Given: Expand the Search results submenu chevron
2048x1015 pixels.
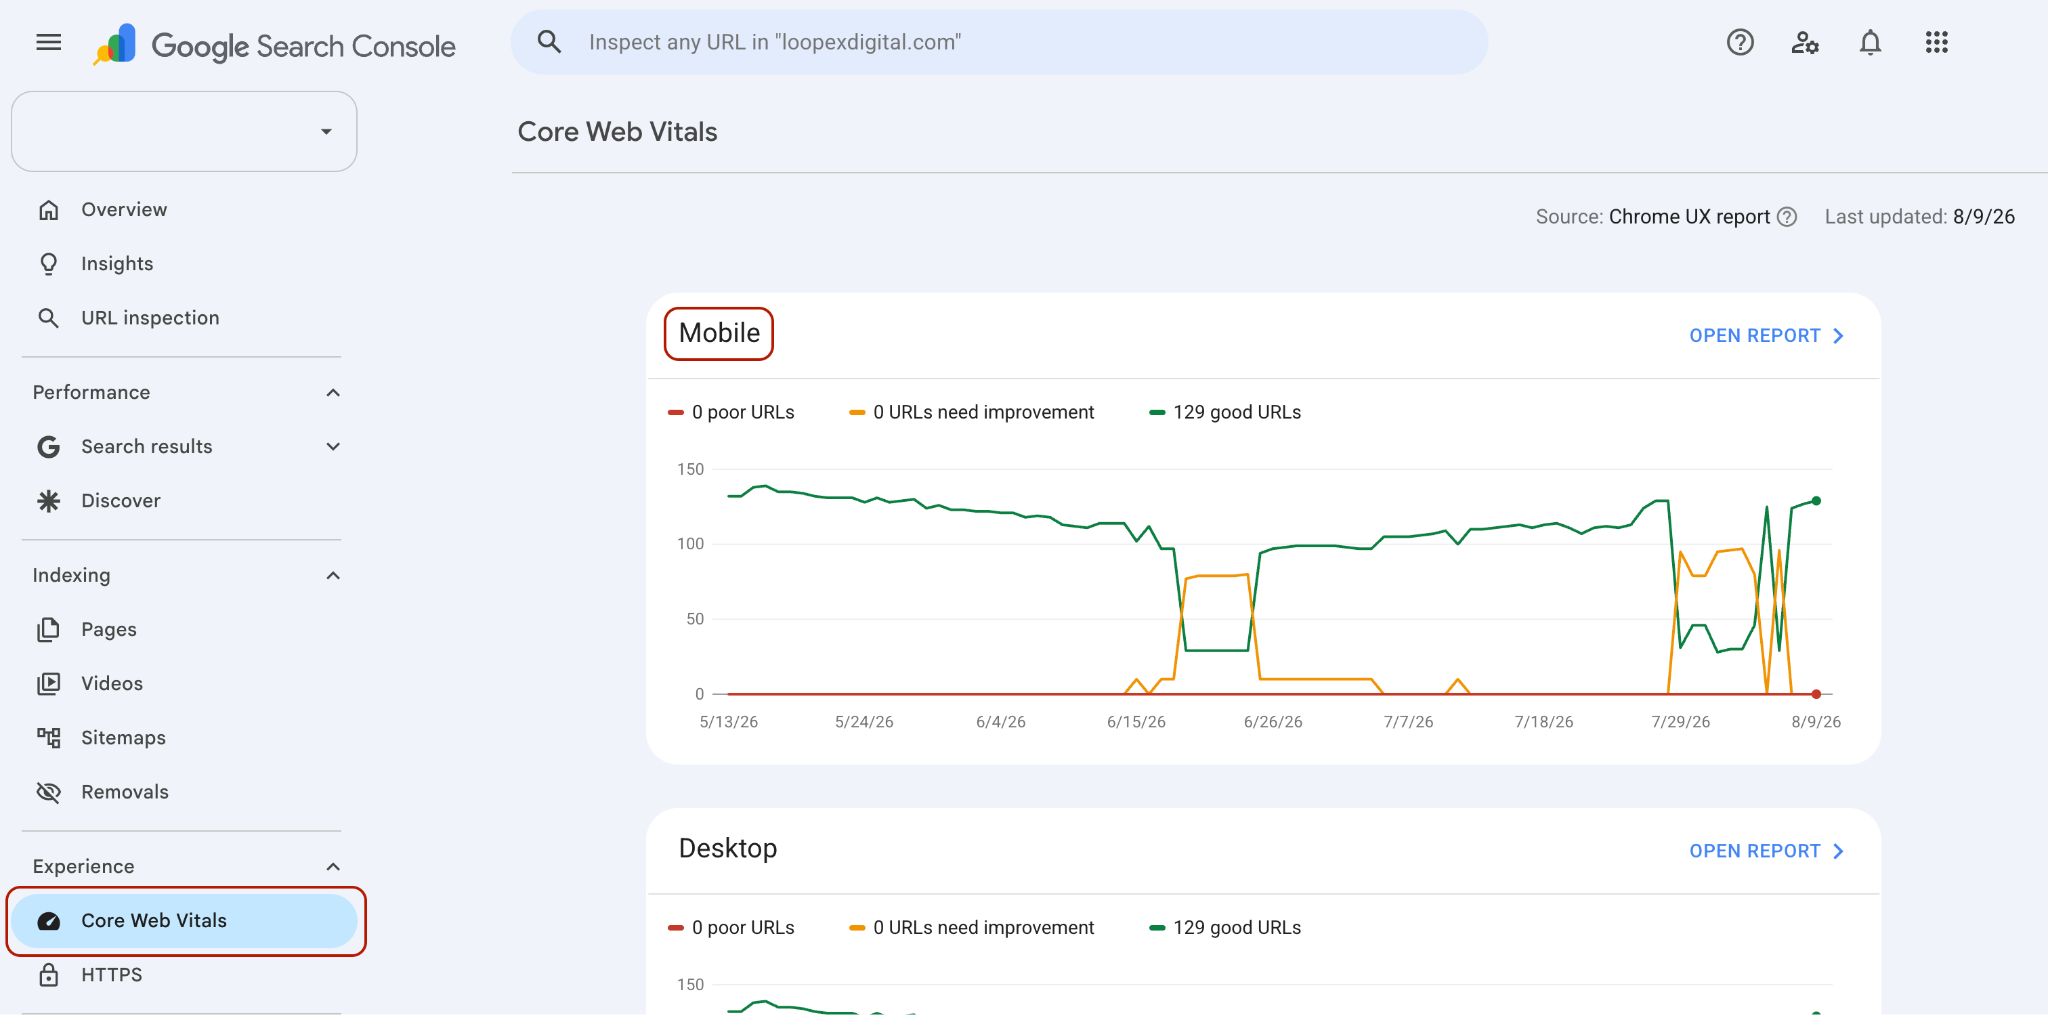Looking at the screenshot, I should 333,447.
